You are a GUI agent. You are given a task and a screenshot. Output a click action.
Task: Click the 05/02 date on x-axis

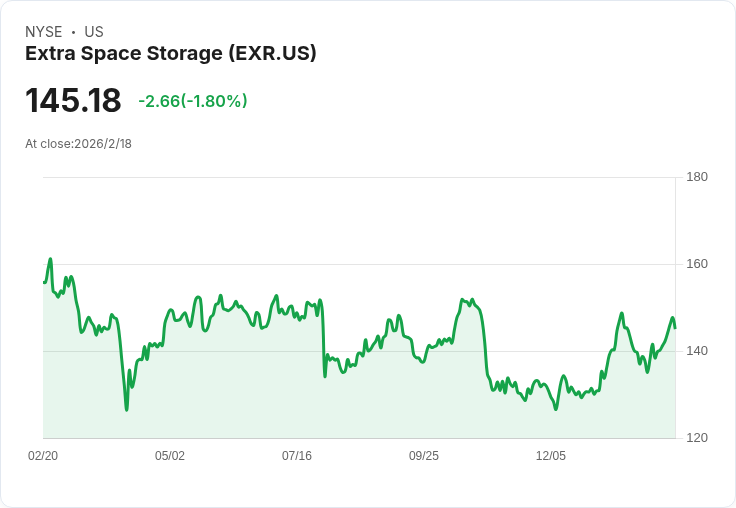(170, 456)
